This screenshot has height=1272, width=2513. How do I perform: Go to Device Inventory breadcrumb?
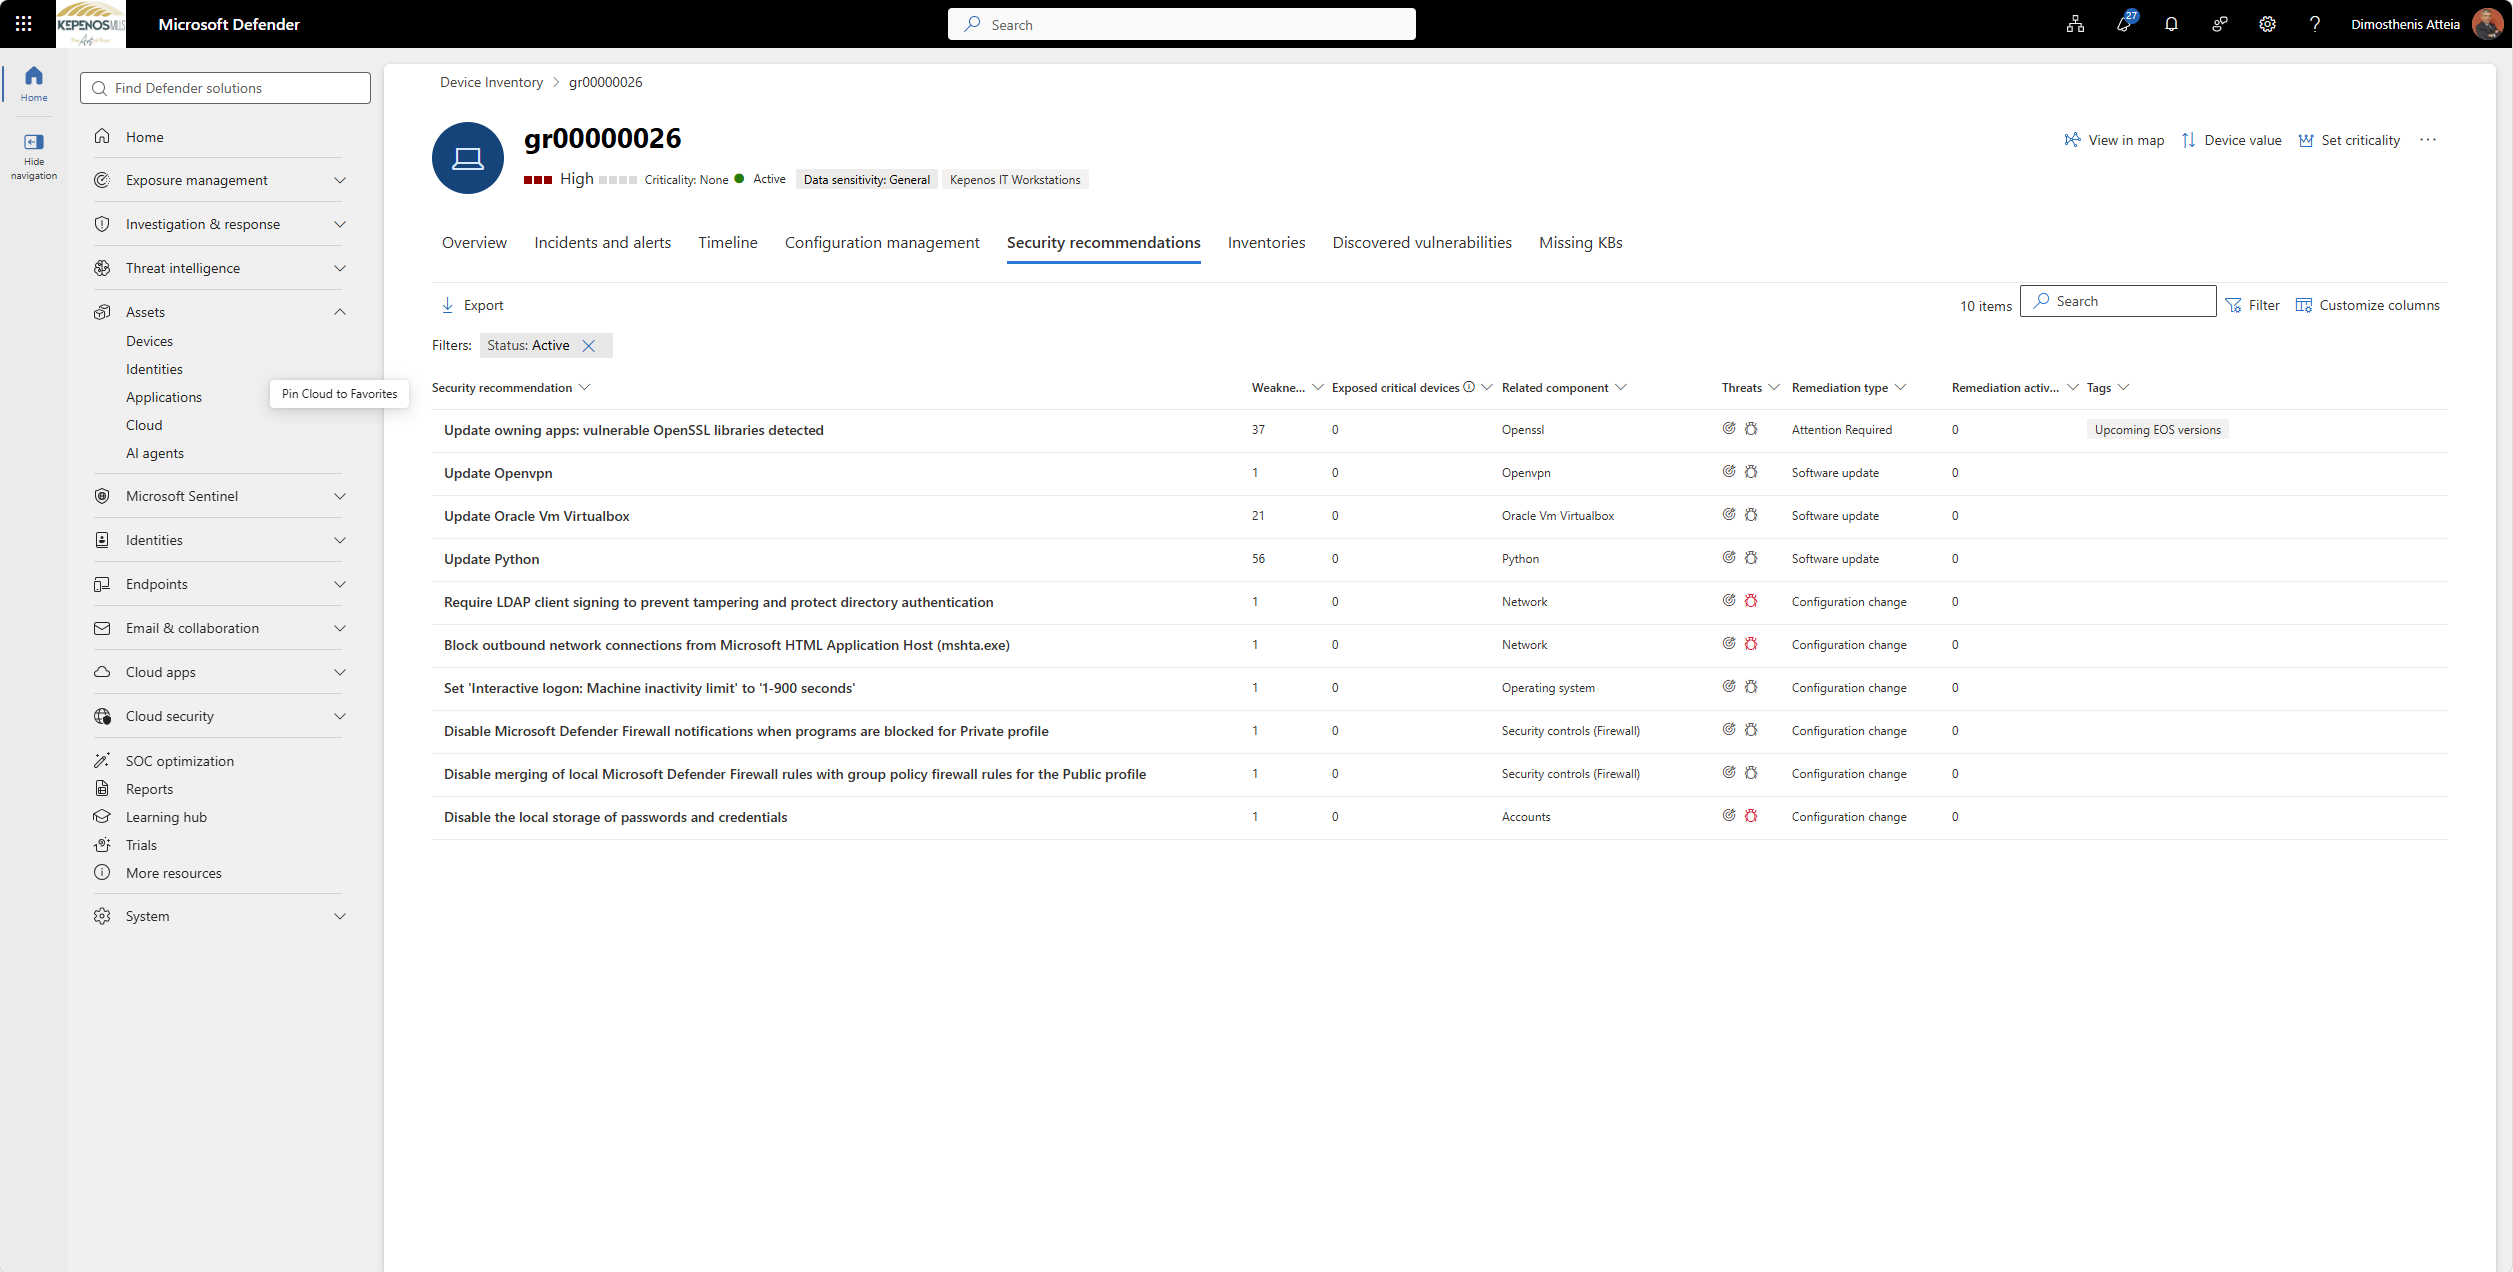491,82
